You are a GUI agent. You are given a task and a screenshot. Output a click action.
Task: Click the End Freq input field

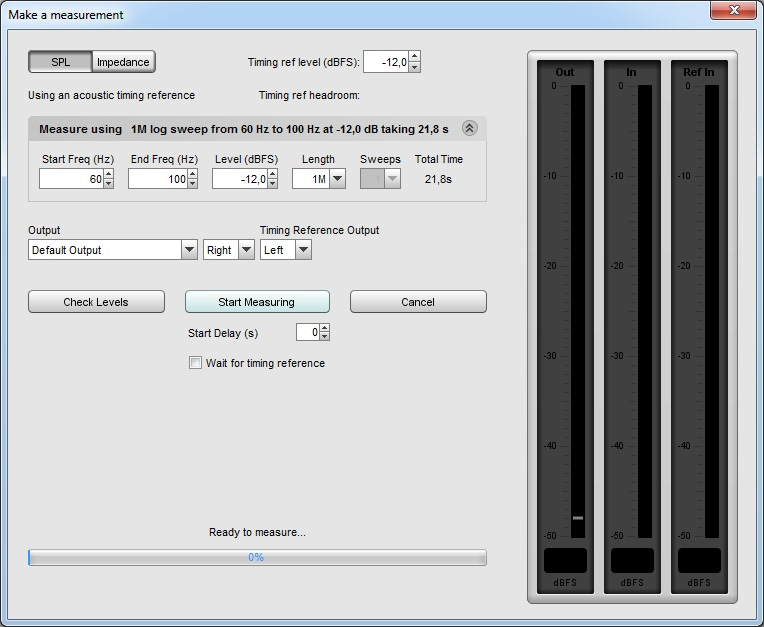158,179
